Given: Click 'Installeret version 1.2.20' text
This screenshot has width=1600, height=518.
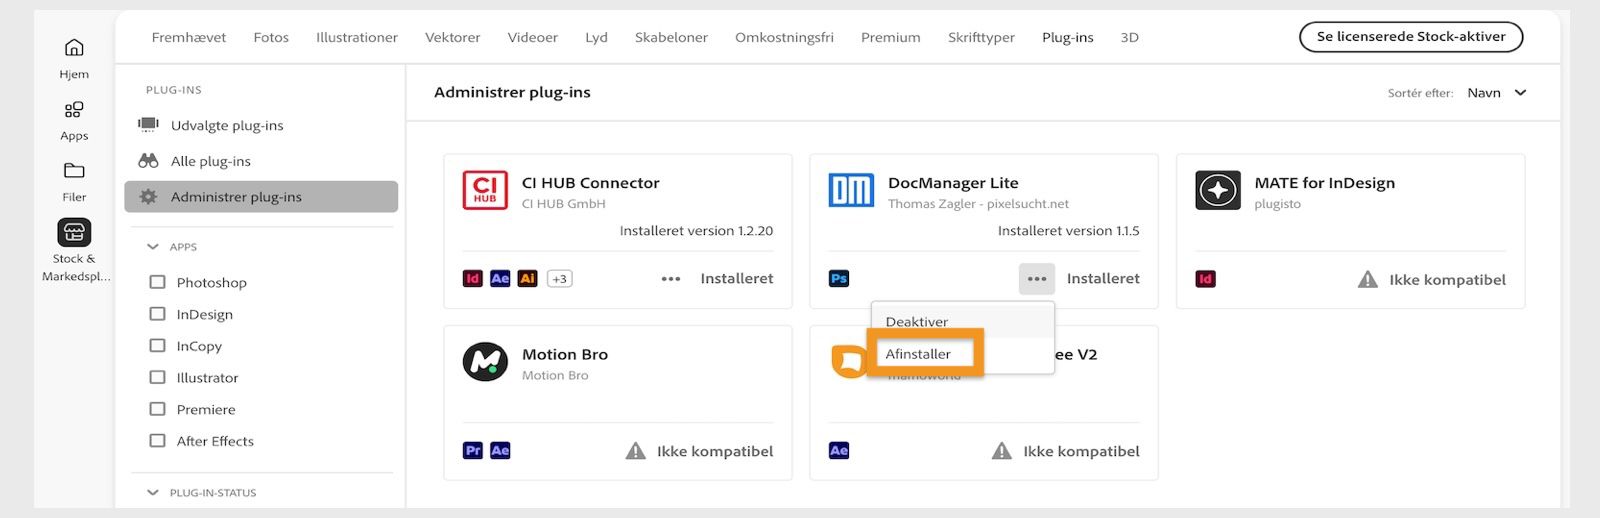Looking at the screenshot, I should (x=696, y=231).
